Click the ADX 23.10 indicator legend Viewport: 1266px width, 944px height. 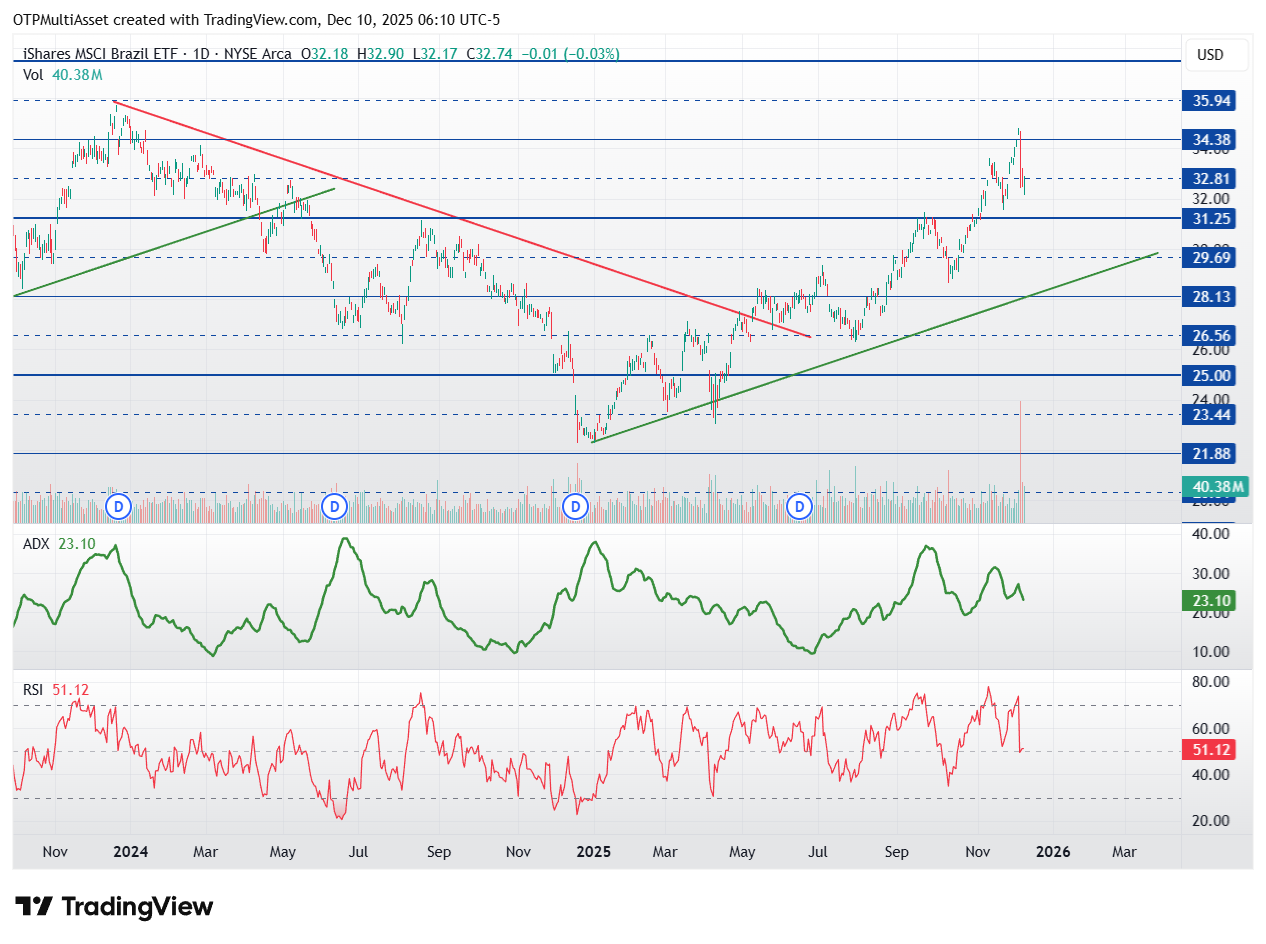click(x=60, y=544)
